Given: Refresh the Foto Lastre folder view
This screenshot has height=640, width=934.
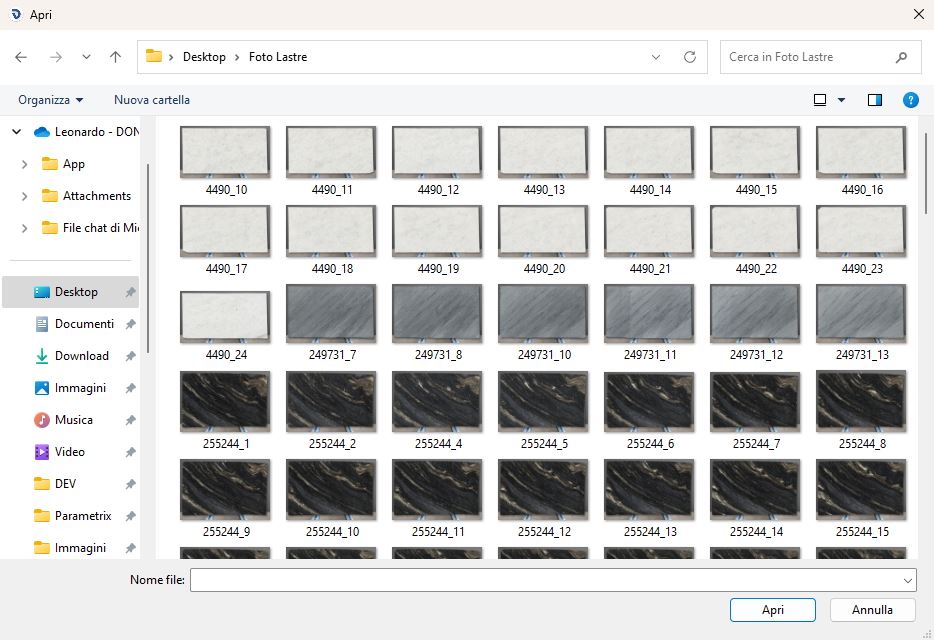Looking at the screenshot, I should [x=690, y=57].
